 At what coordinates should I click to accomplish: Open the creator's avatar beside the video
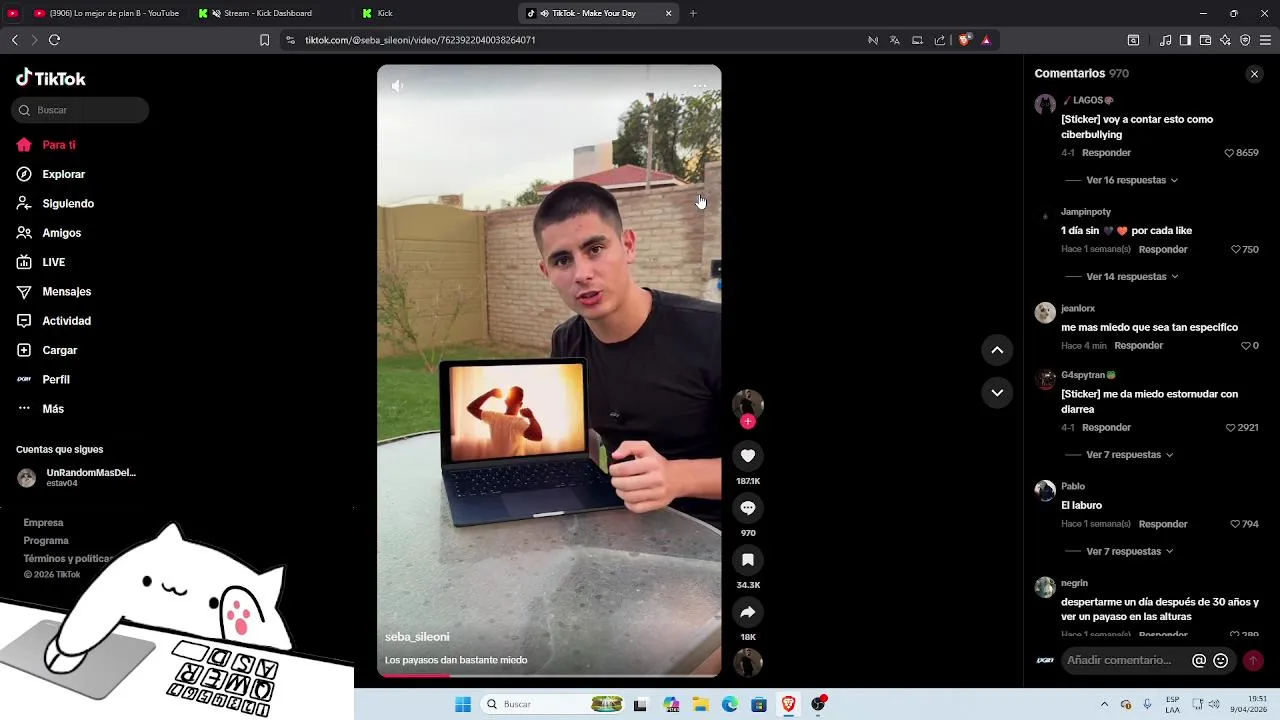(748, 404)
